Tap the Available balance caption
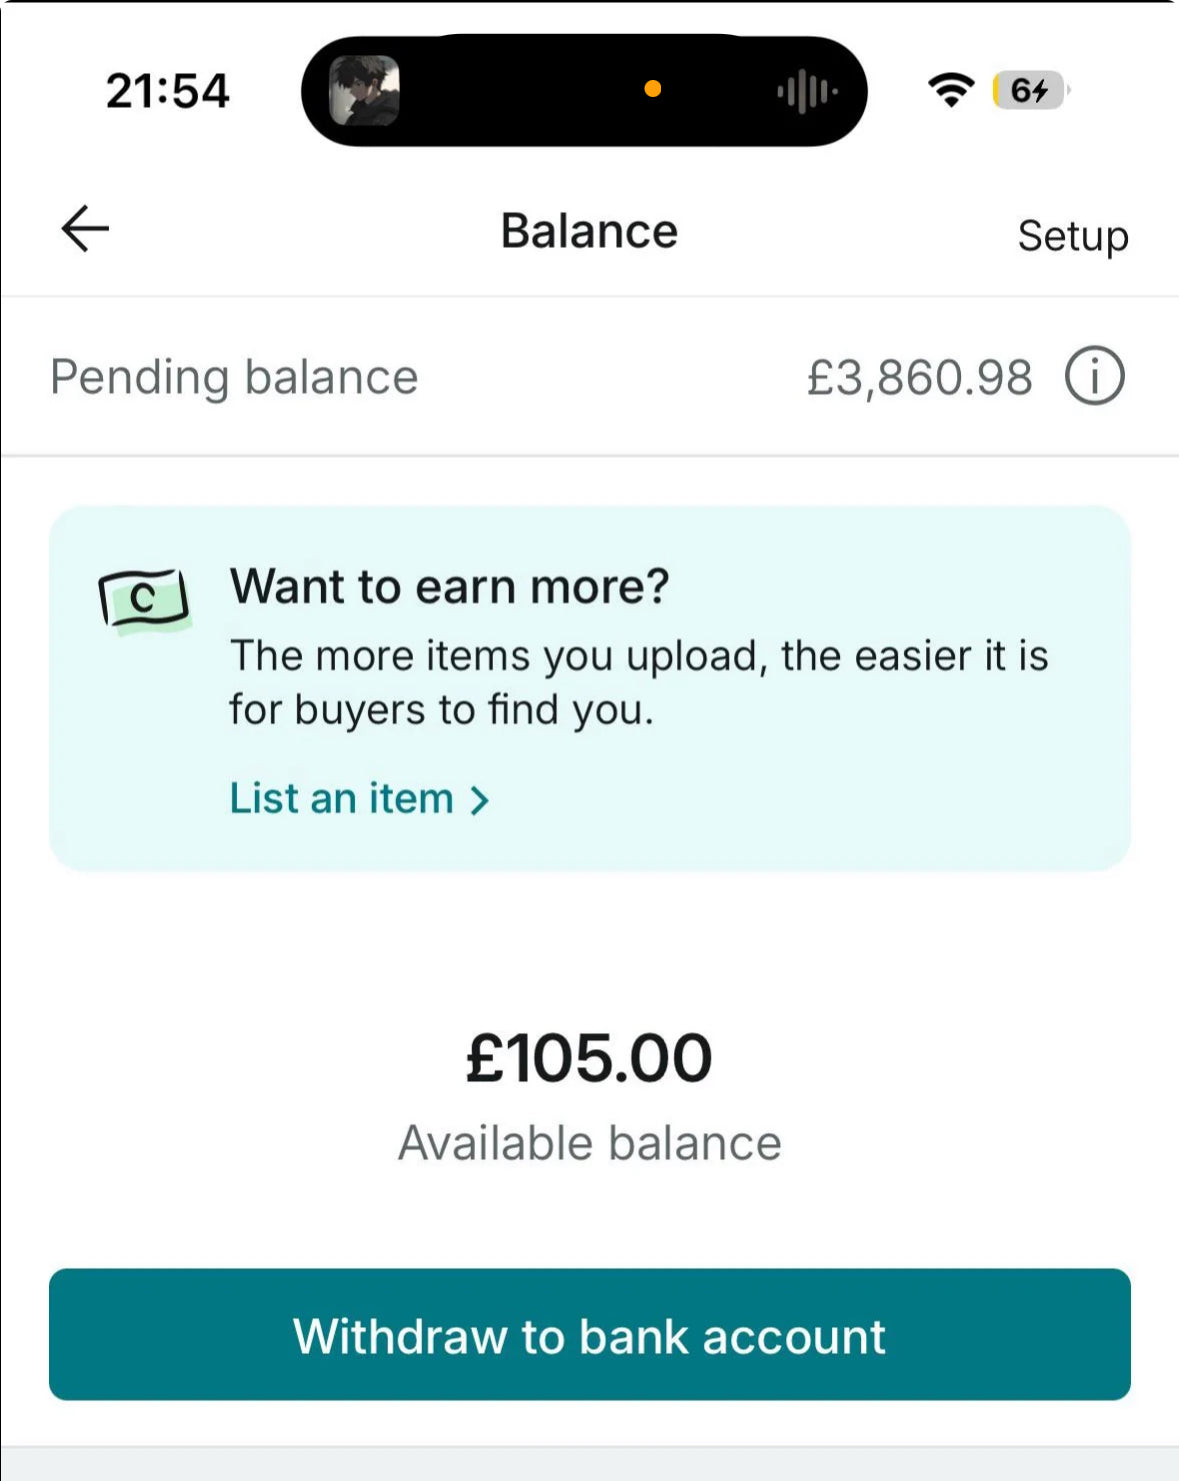1179x1481 pixels. (589, 1143)
